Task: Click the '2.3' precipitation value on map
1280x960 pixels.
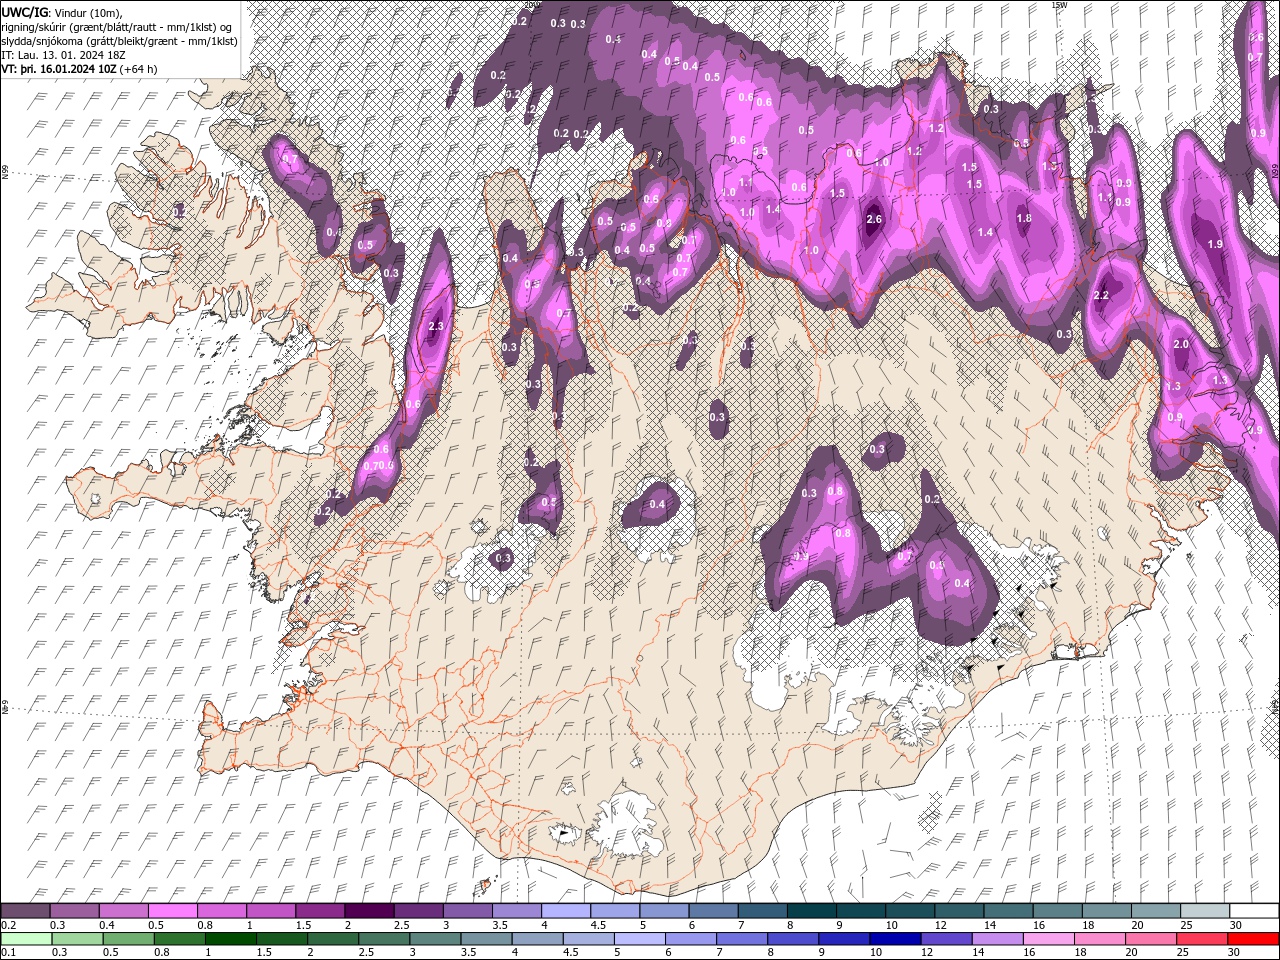Action: tap(435, 326)
